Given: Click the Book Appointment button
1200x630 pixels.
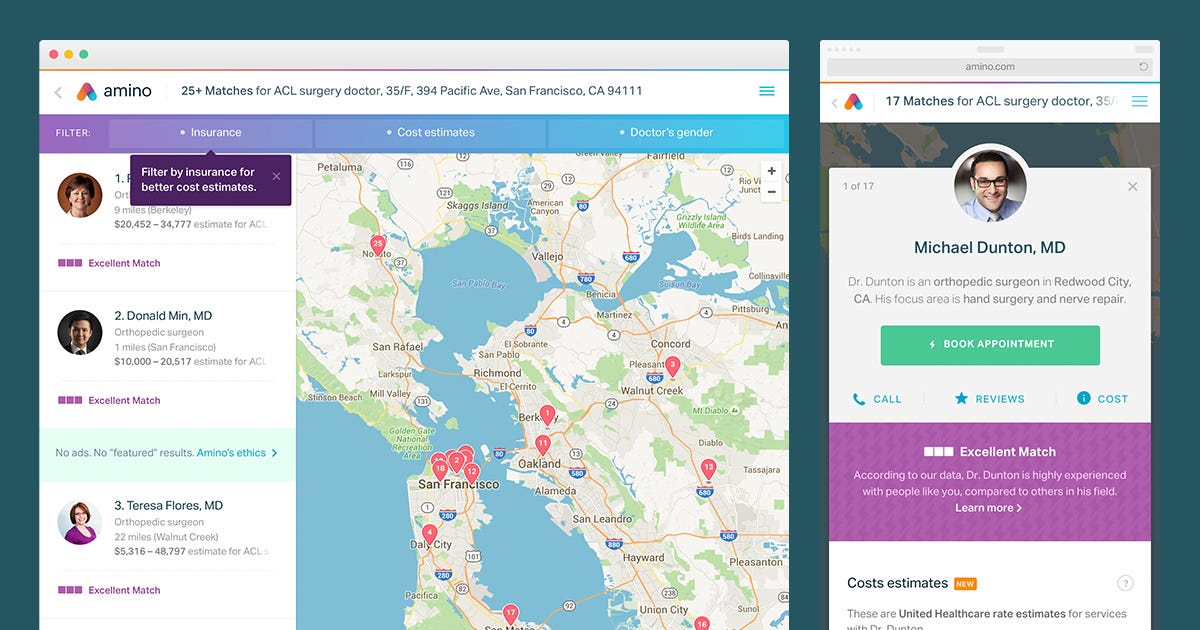Looking at the screenshot, I should (990, 345).
